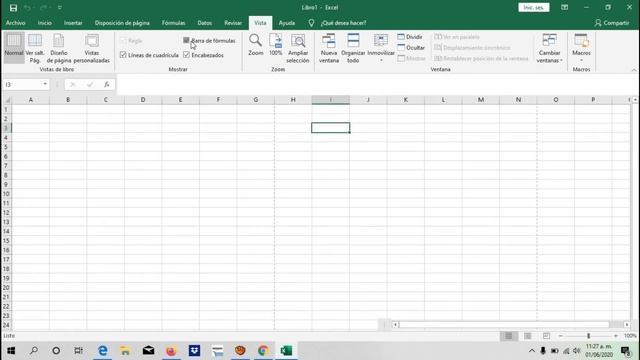Click the horizontal scrollbar track
Image resolution: width=640 pixels, height=360 pixels.
click(x=504, y=324)
